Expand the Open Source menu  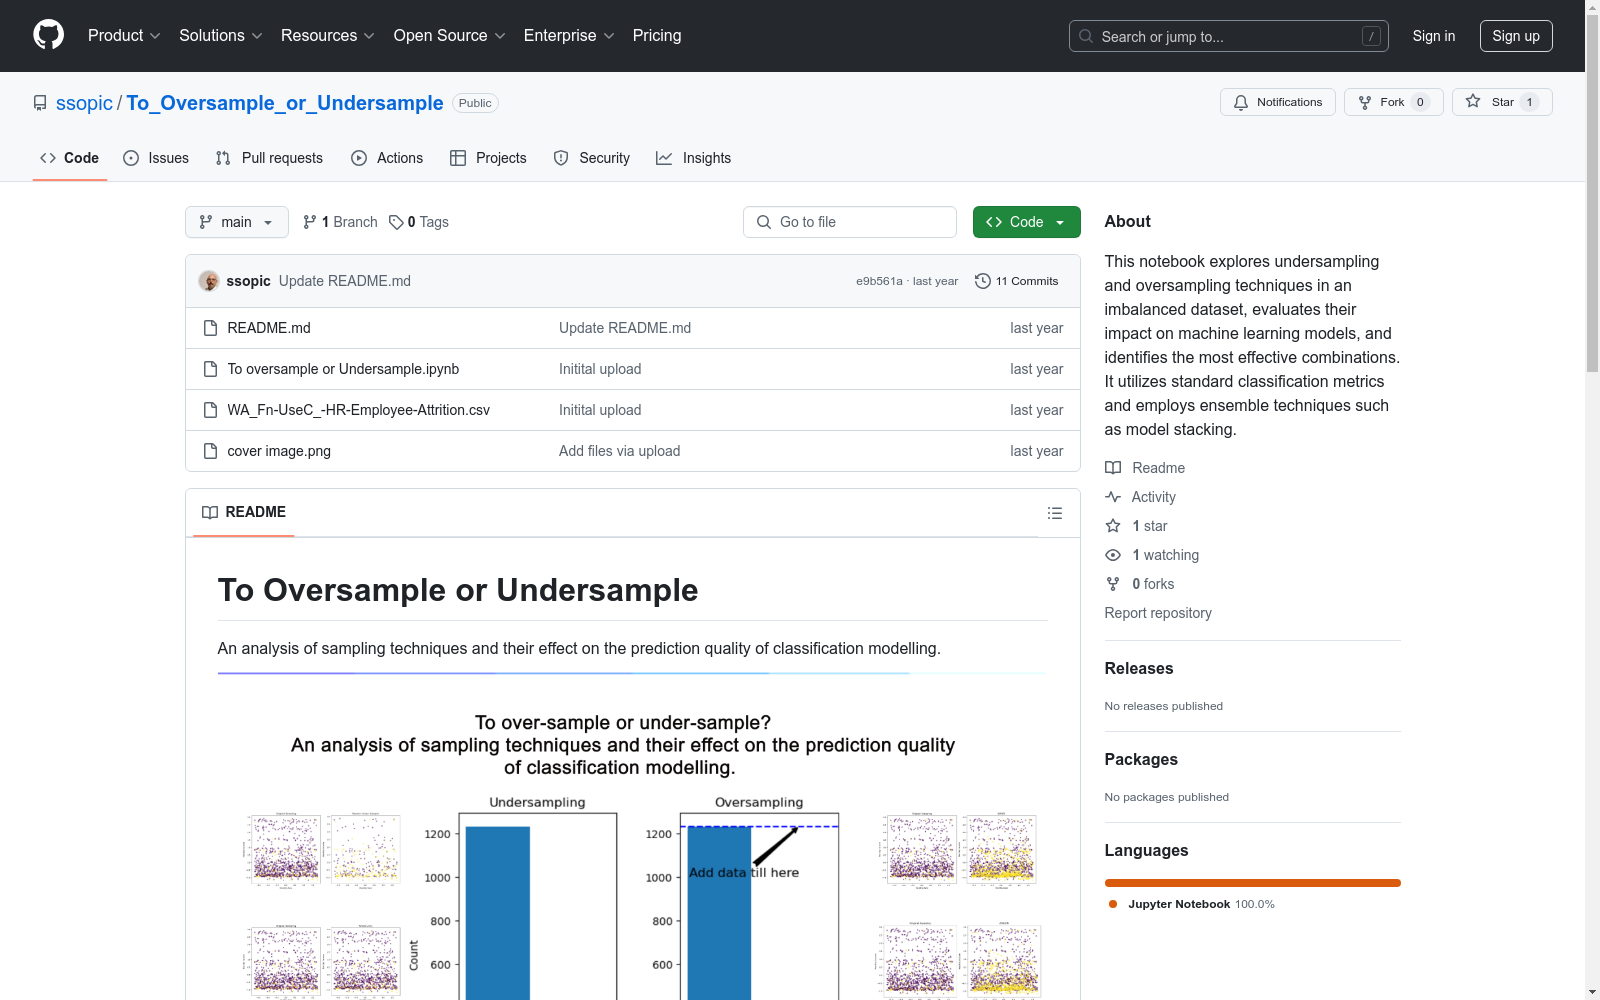(x=450, y=35)
